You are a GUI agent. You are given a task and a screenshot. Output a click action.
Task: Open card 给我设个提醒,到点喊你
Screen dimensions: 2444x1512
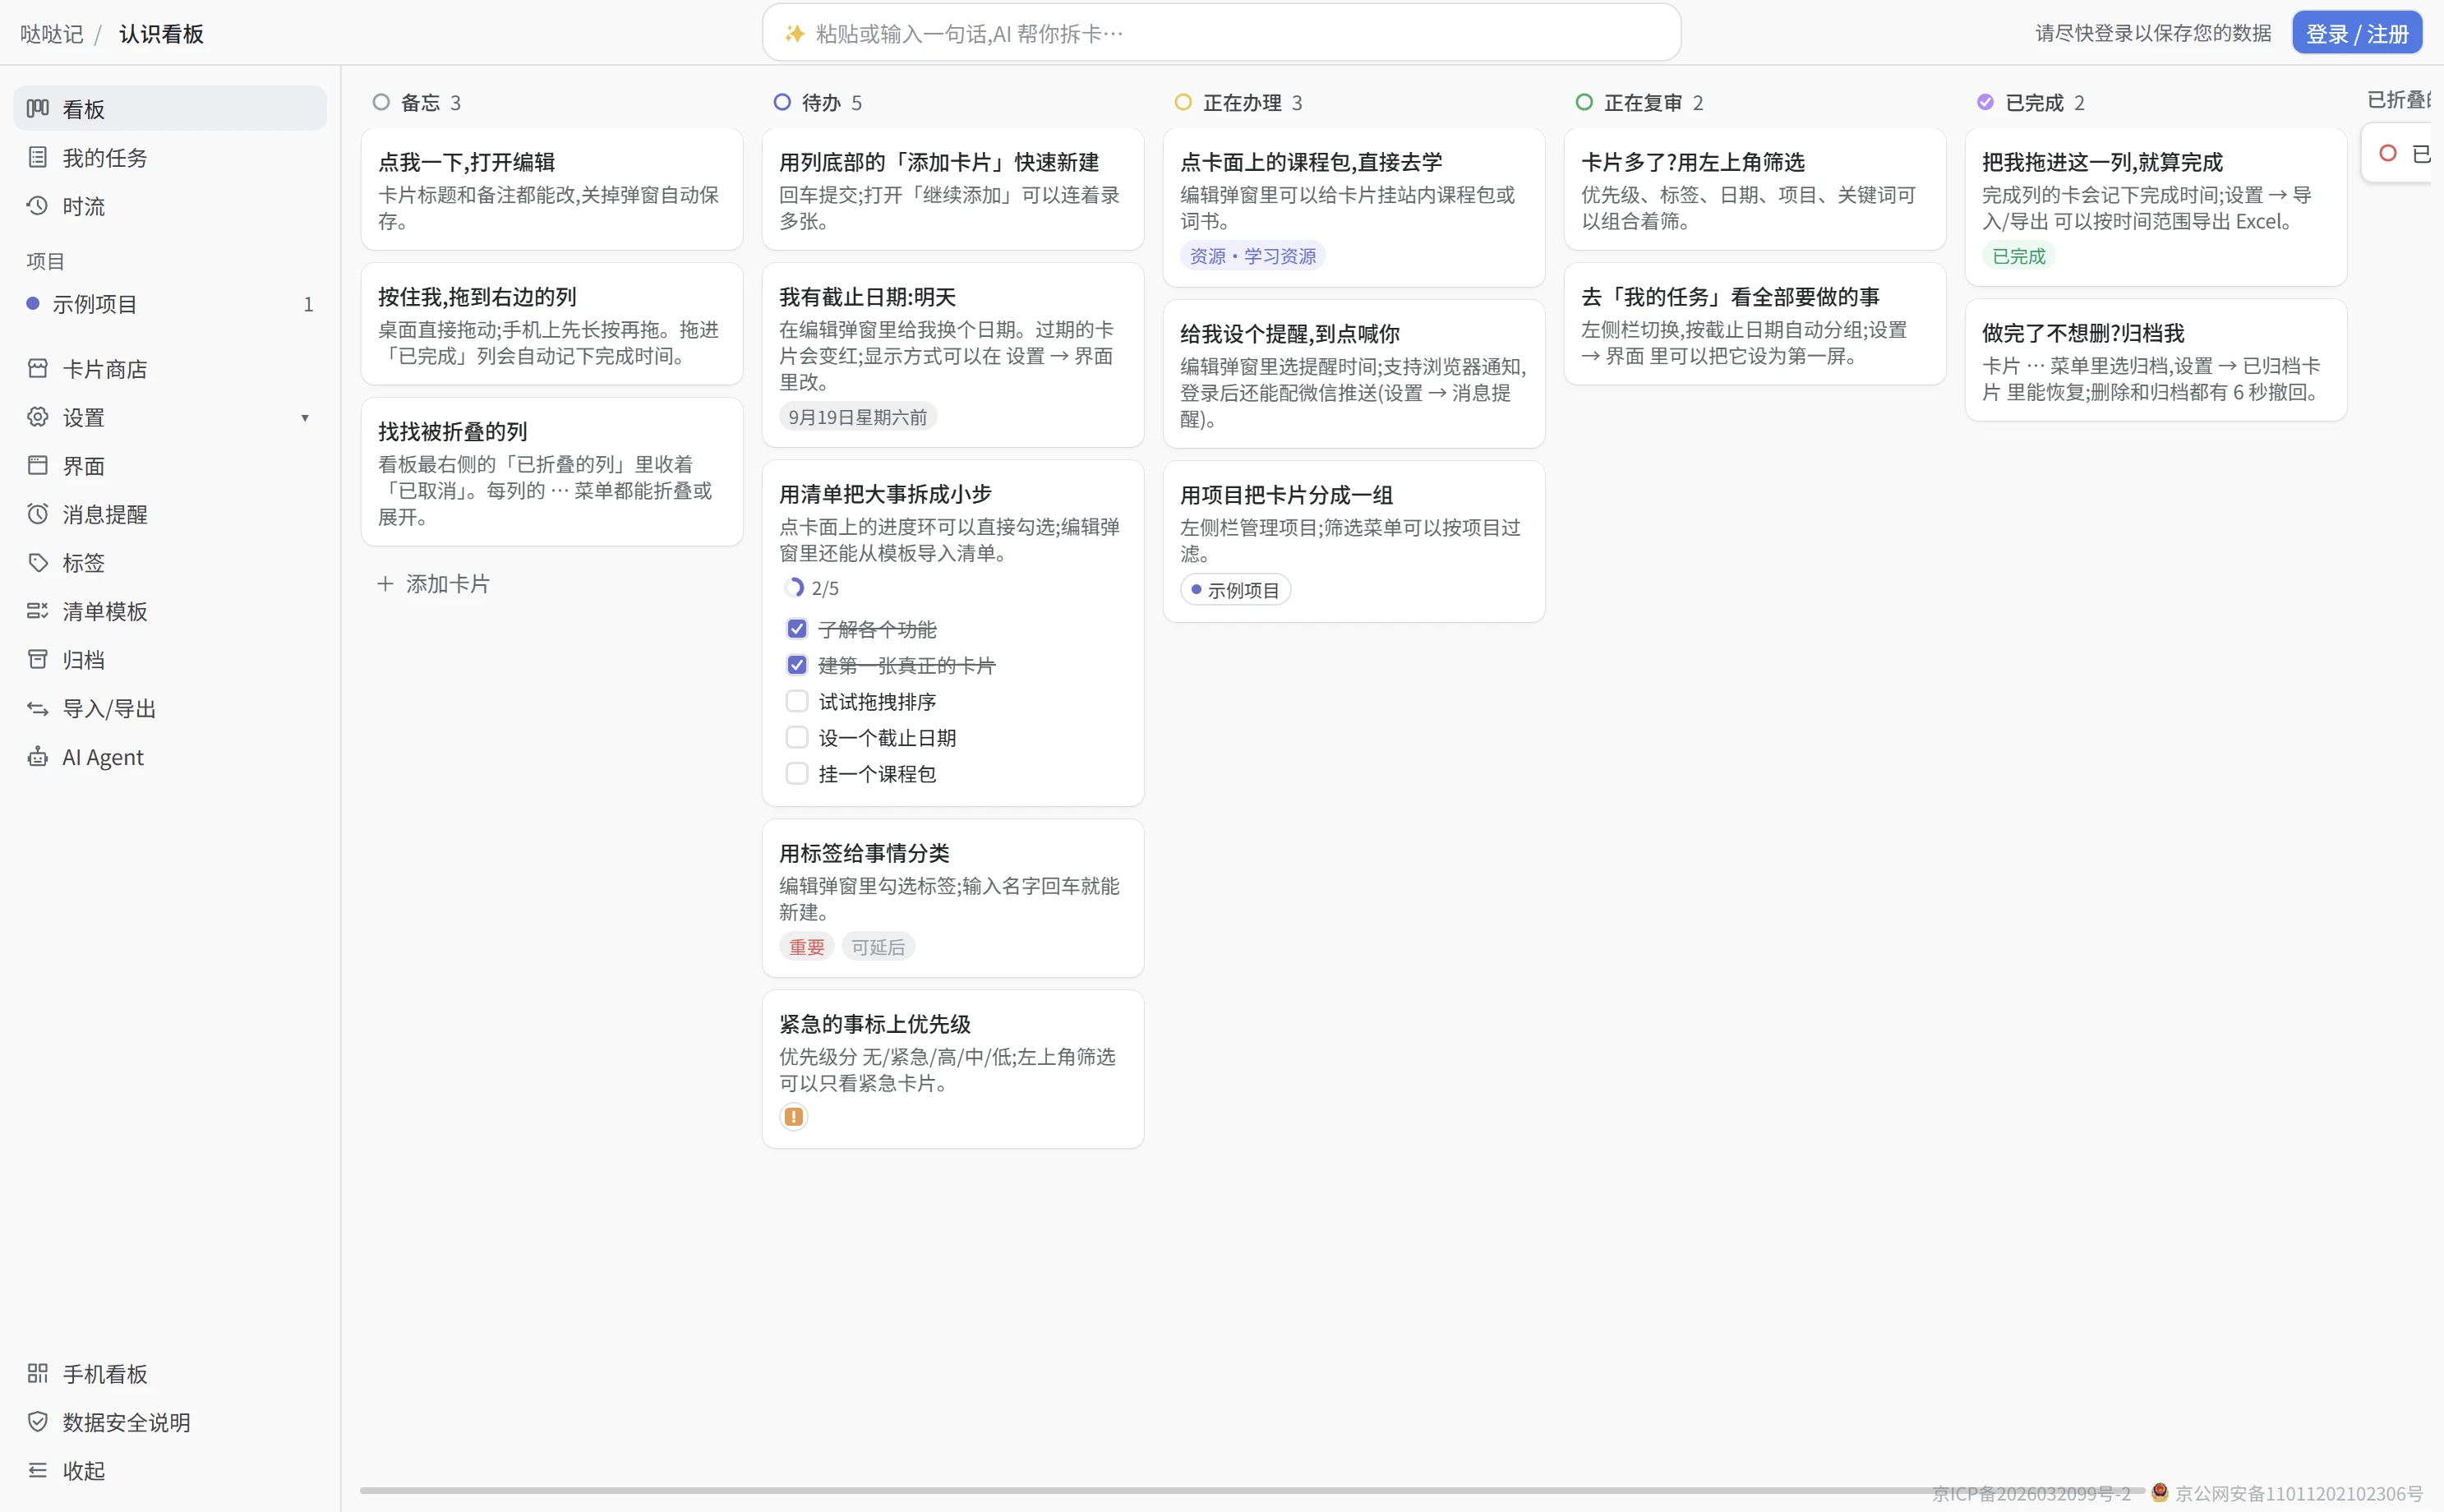tap(1354, 373)
